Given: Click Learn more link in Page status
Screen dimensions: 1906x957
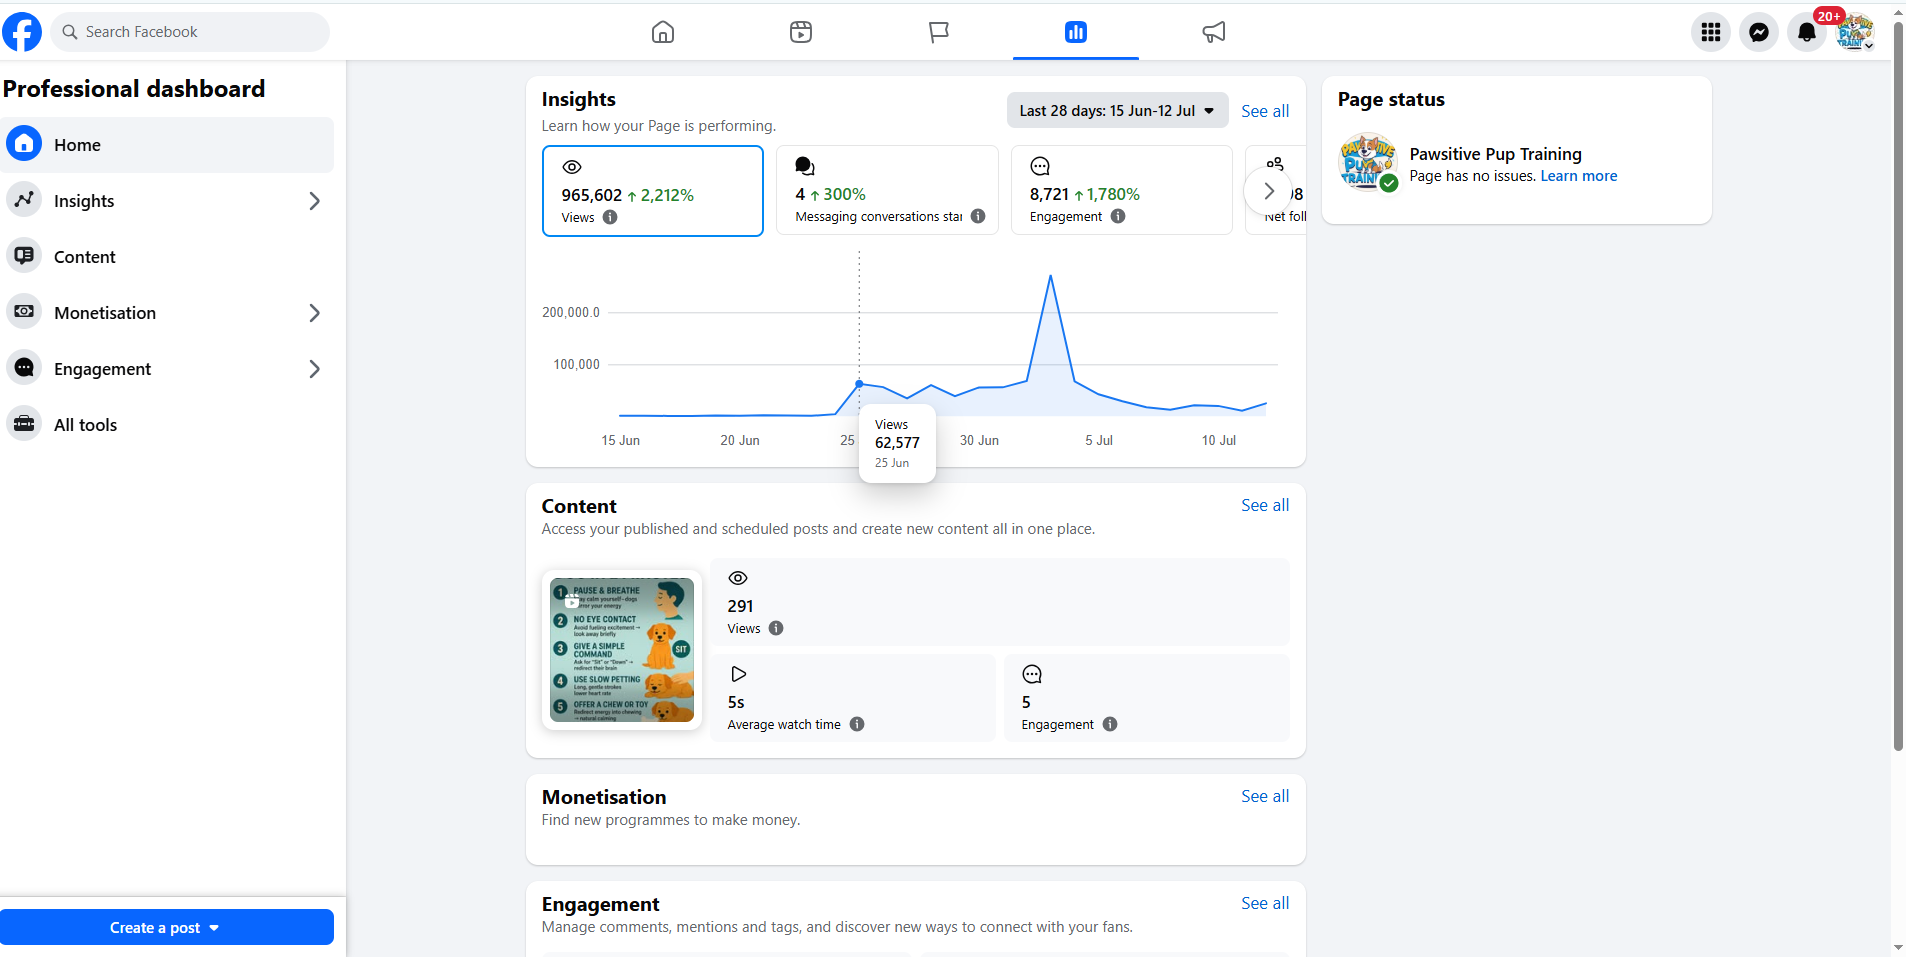Looking at the screenshot, I should [x=1578, y=176].
